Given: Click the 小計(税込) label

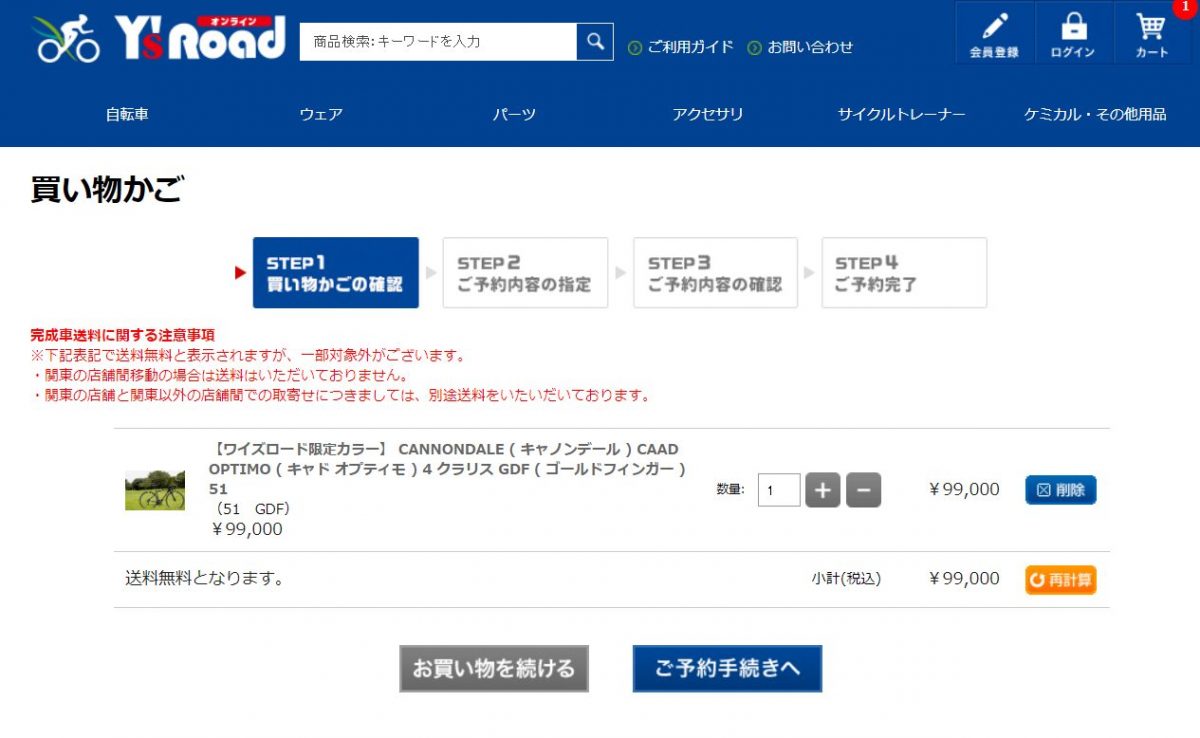Looking at the screenshot, I should (846, 579).
